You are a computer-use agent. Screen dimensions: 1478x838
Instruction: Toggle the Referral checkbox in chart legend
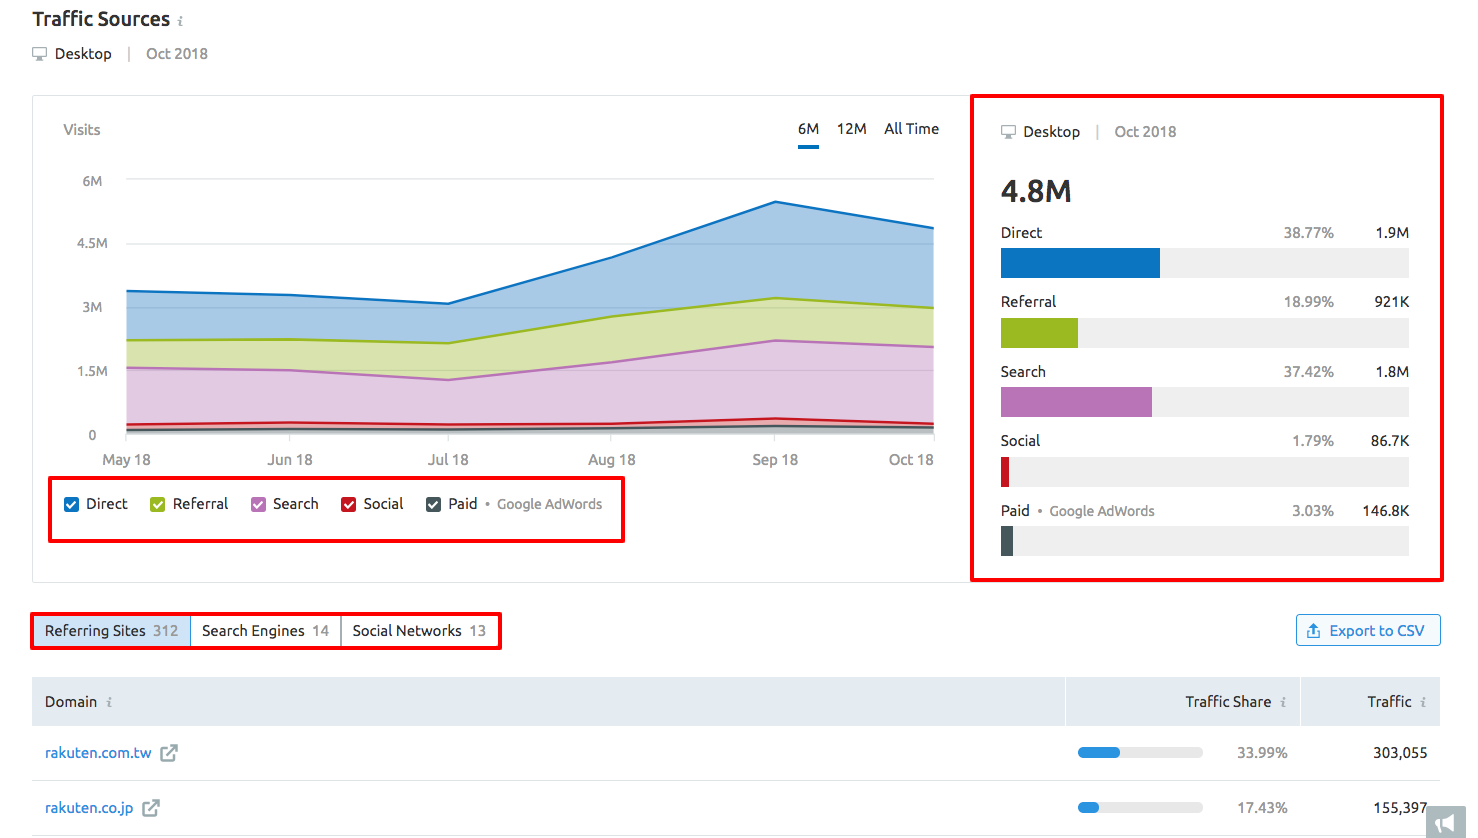coord(158,504)
